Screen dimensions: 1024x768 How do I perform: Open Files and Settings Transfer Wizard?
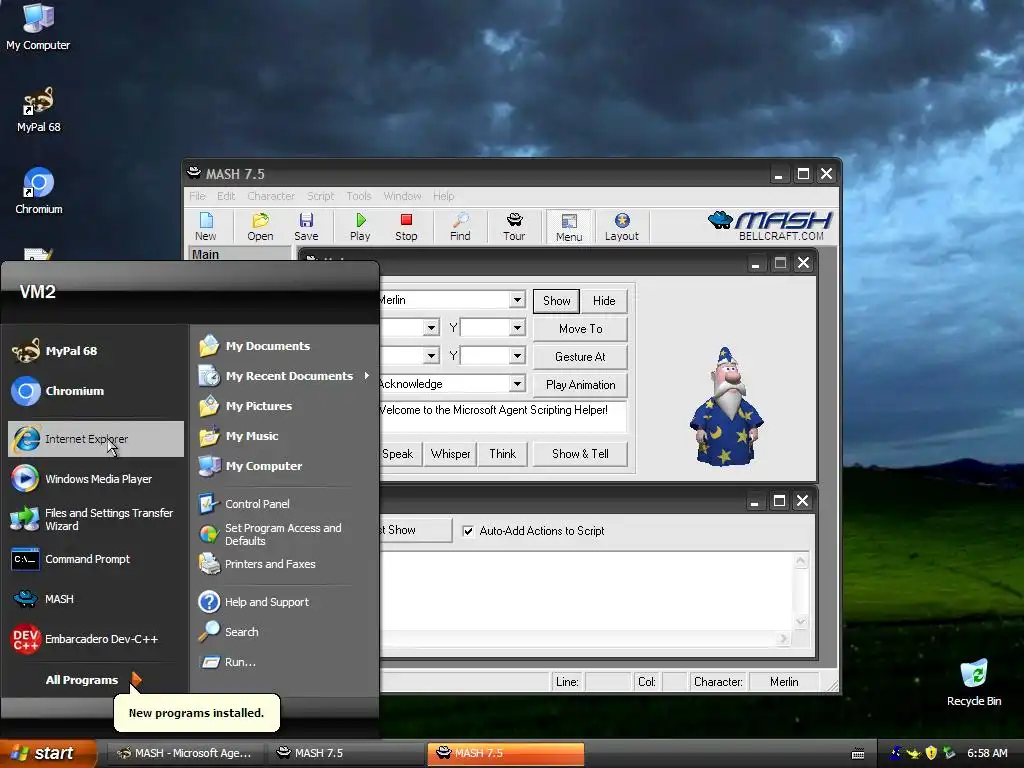[96, 519]
